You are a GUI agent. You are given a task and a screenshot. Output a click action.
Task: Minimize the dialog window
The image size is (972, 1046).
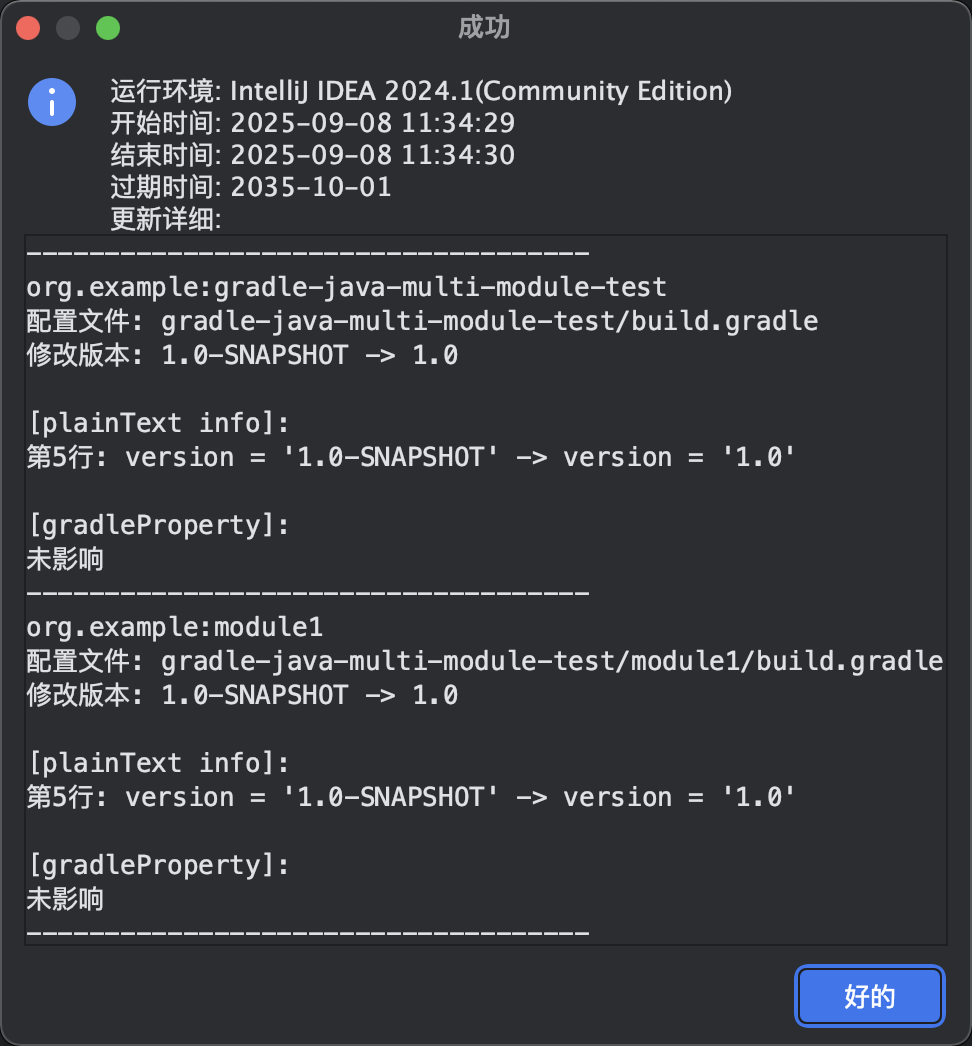(x=67, y=27)
